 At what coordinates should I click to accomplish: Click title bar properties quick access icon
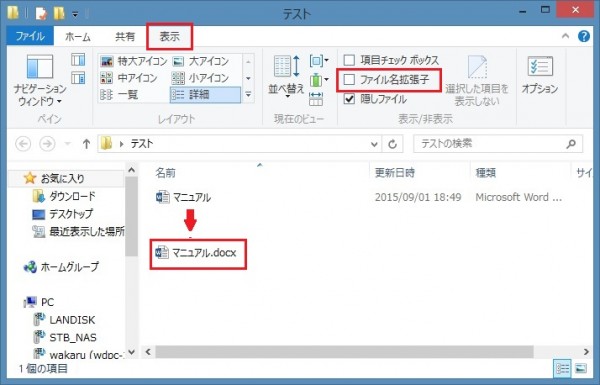pyautogui.click(x=41, y=14)
